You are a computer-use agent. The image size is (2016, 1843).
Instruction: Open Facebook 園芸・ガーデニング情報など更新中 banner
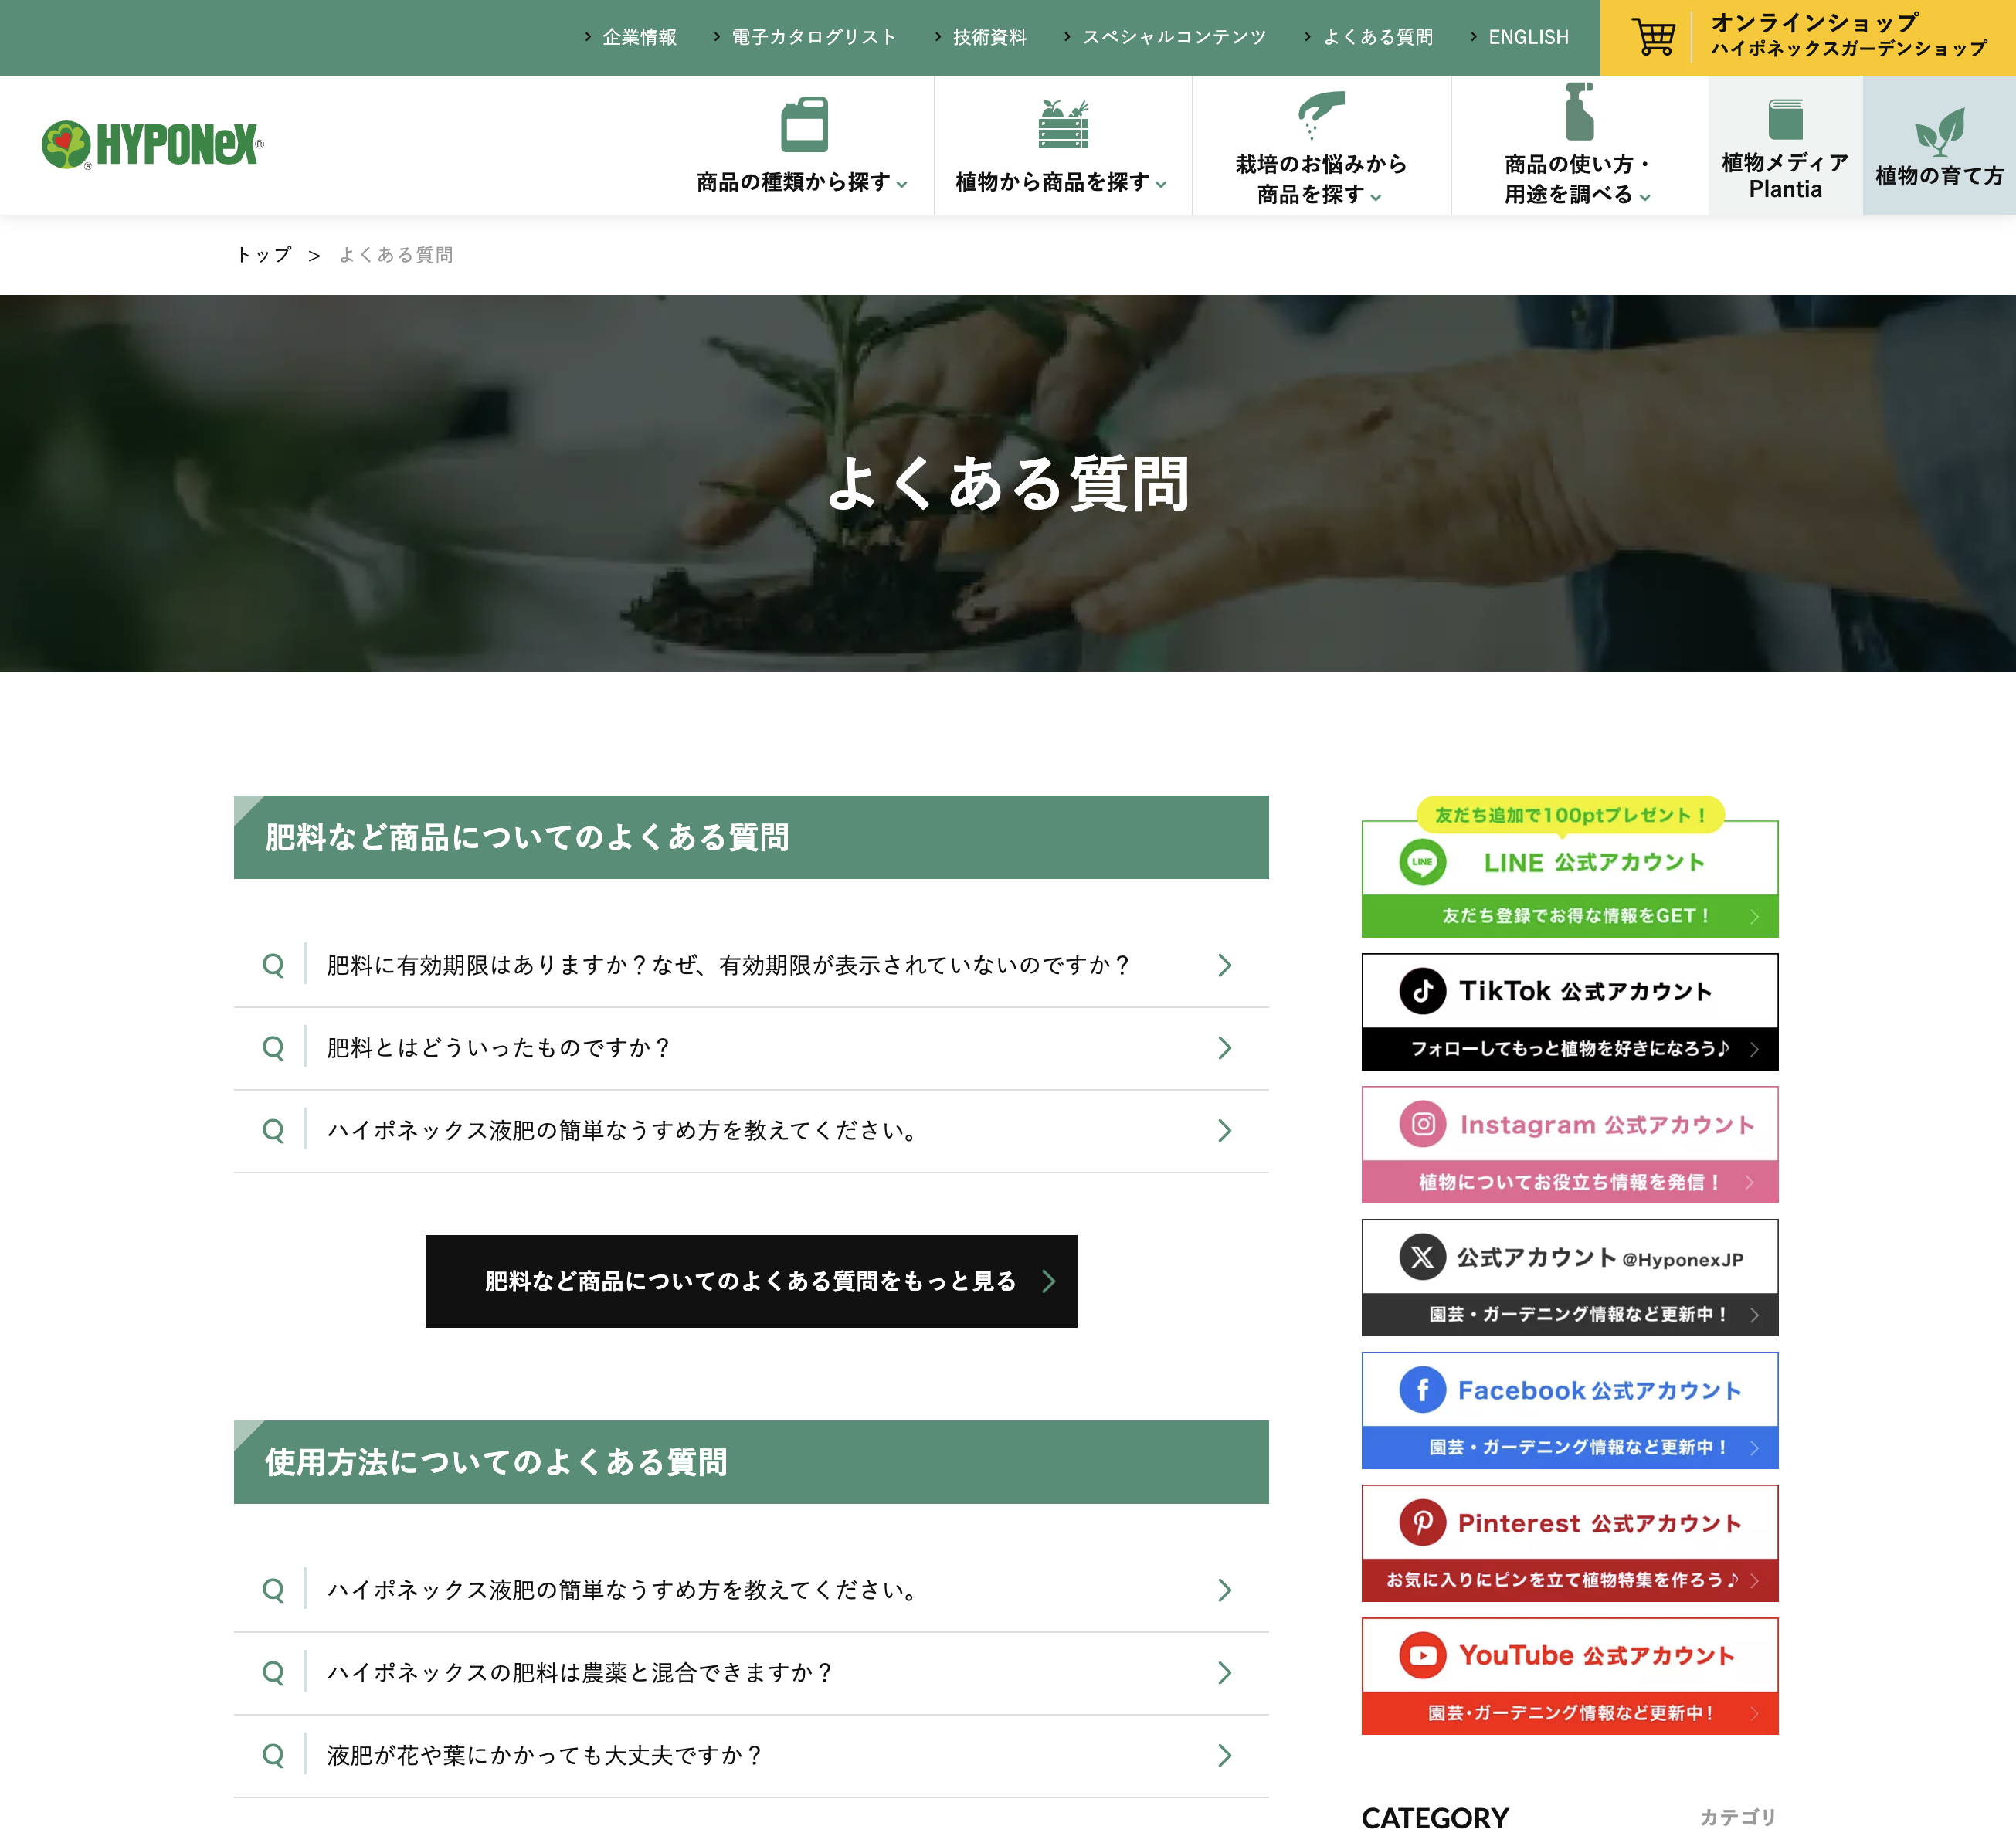pos(1570,1448)
